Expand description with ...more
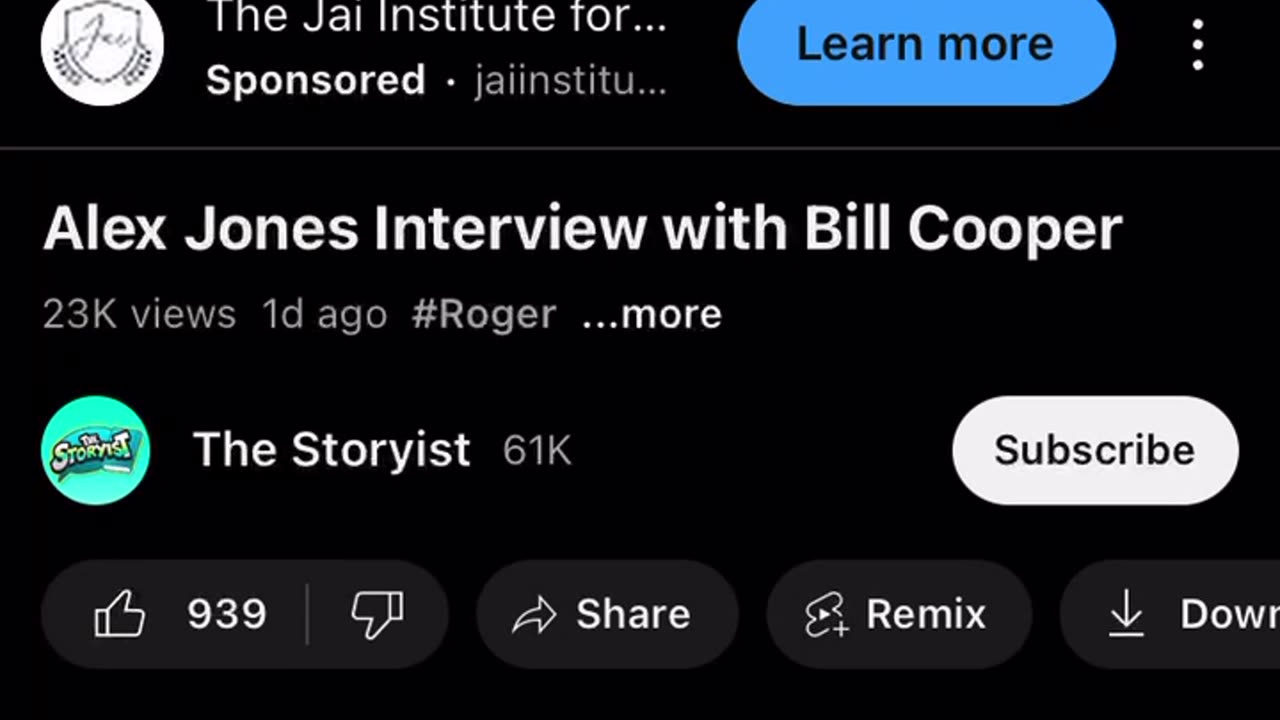The height and width of the screenshot is (720, 1280). pos(652,314)
